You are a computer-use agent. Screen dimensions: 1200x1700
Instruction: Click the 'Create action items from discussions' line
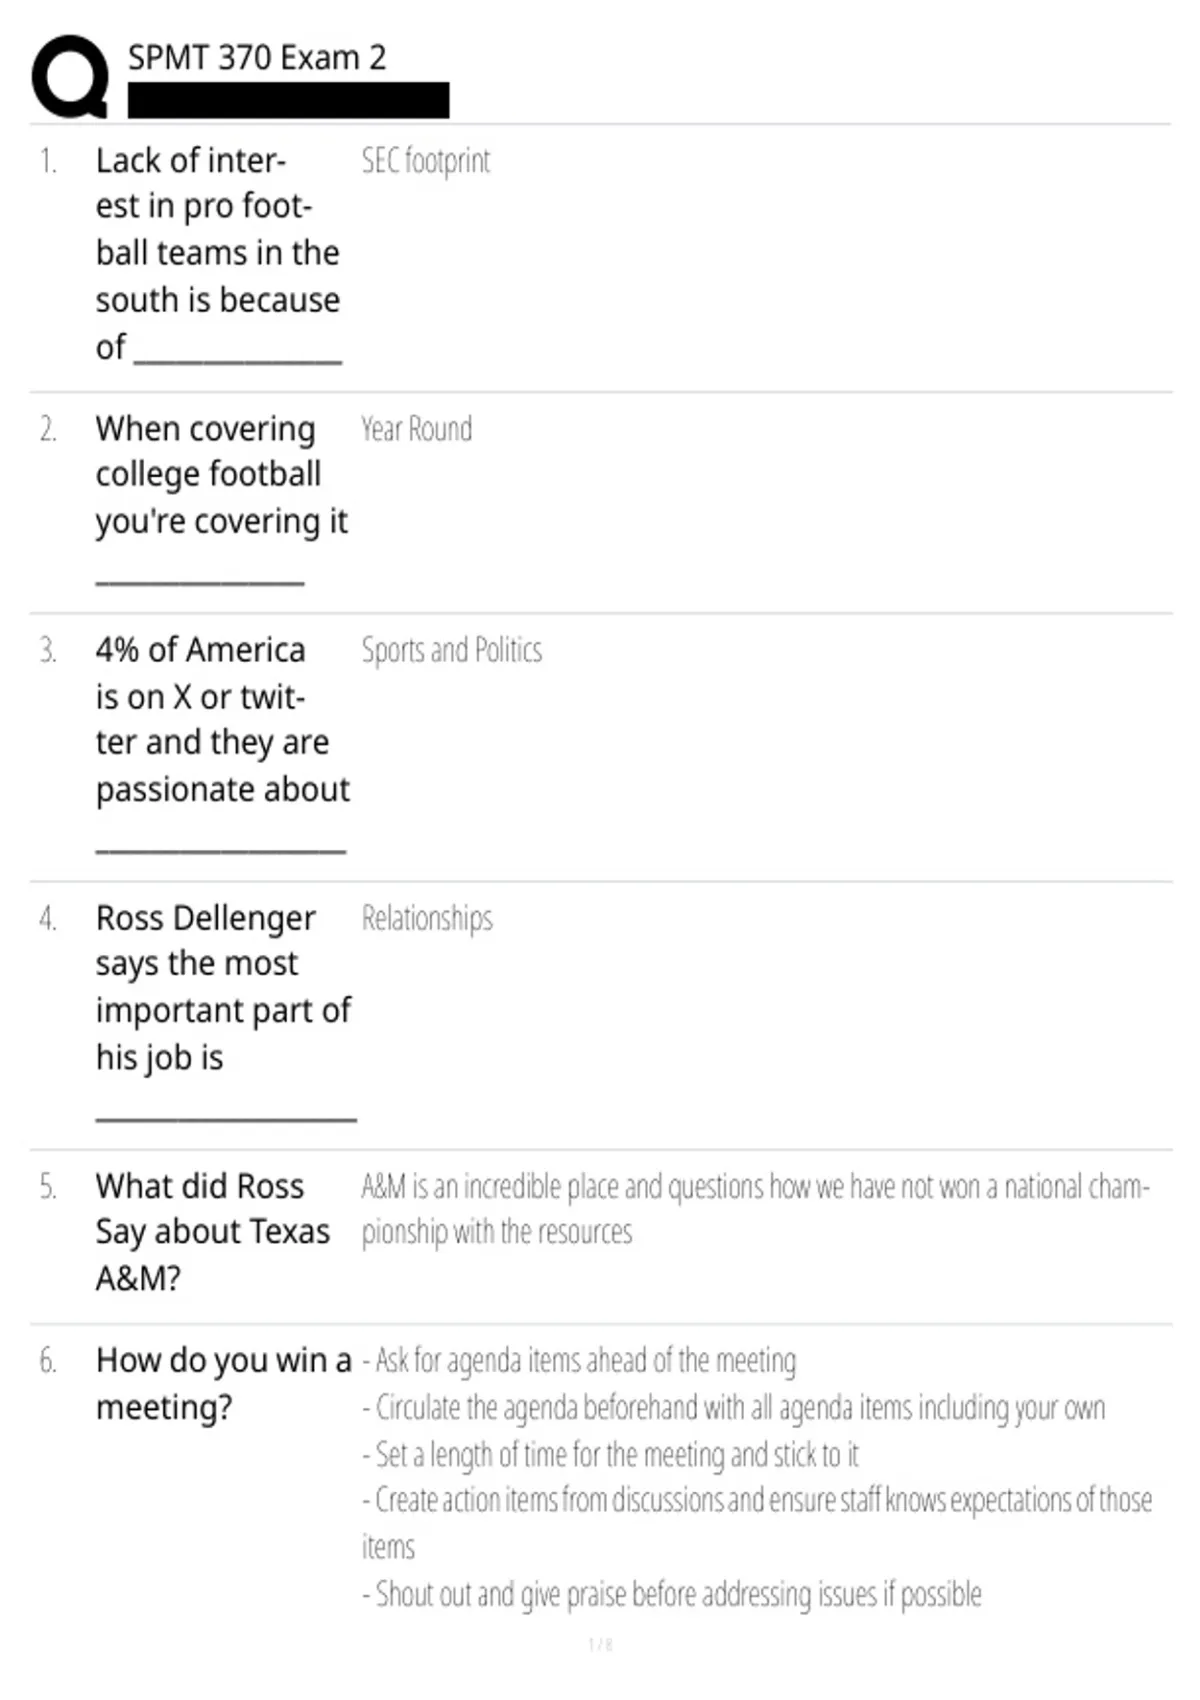(x=757, y=1523)
